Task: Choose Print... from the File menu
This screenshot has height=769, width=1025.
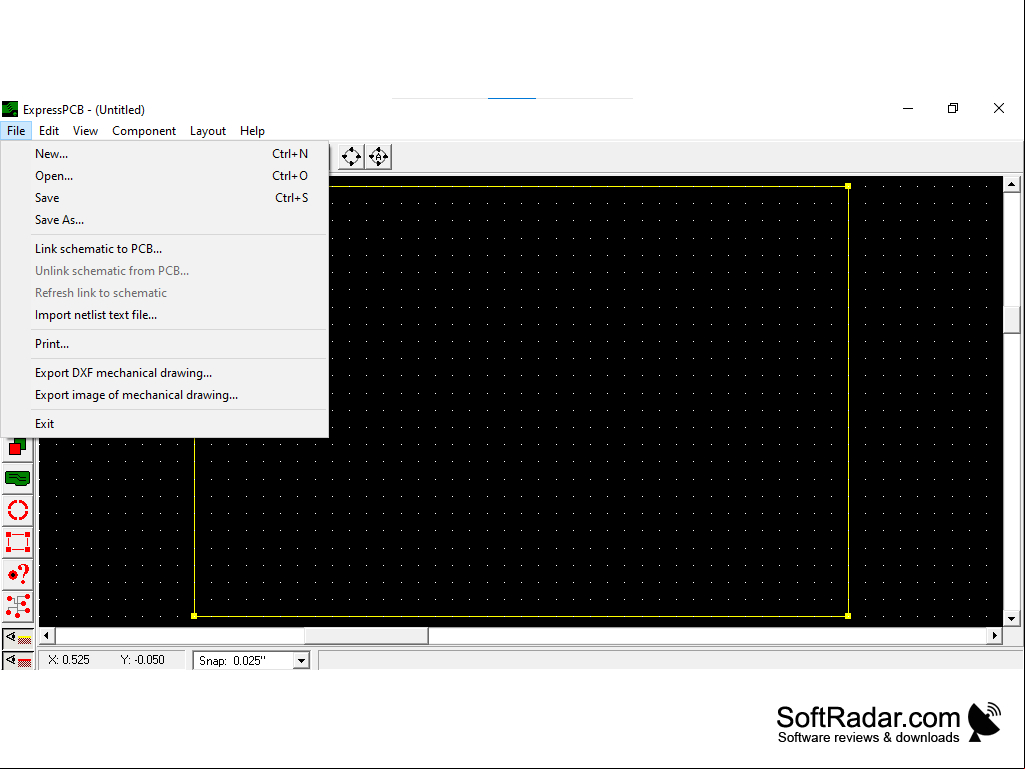Action: point(165,343)
